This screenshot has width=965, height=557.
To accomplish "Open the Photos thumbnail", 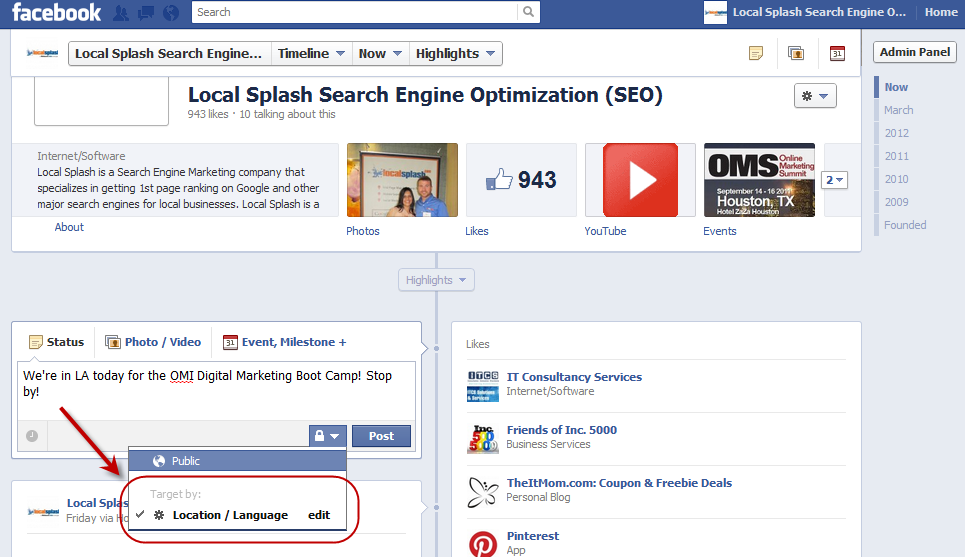I will [x=402, y=180].
